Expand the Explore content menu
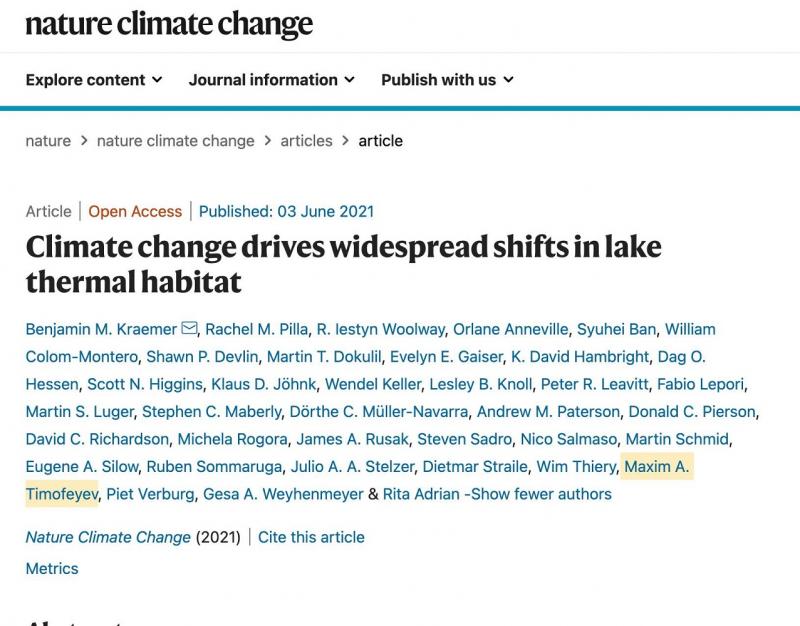The image size is (800, 626). (x=94, y=80)
